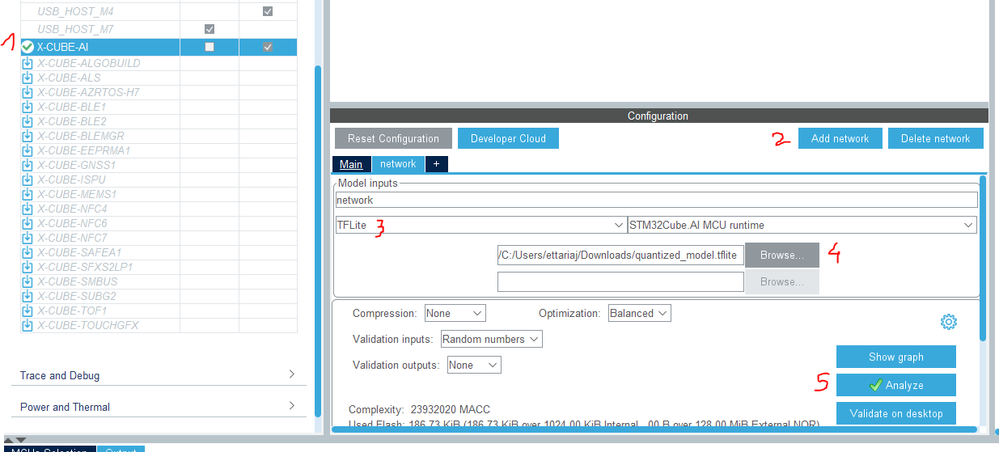999x452 pixels.
Task: Click download icon next to X-CUBE-ISPU
Action: click(x=27, y=180)
